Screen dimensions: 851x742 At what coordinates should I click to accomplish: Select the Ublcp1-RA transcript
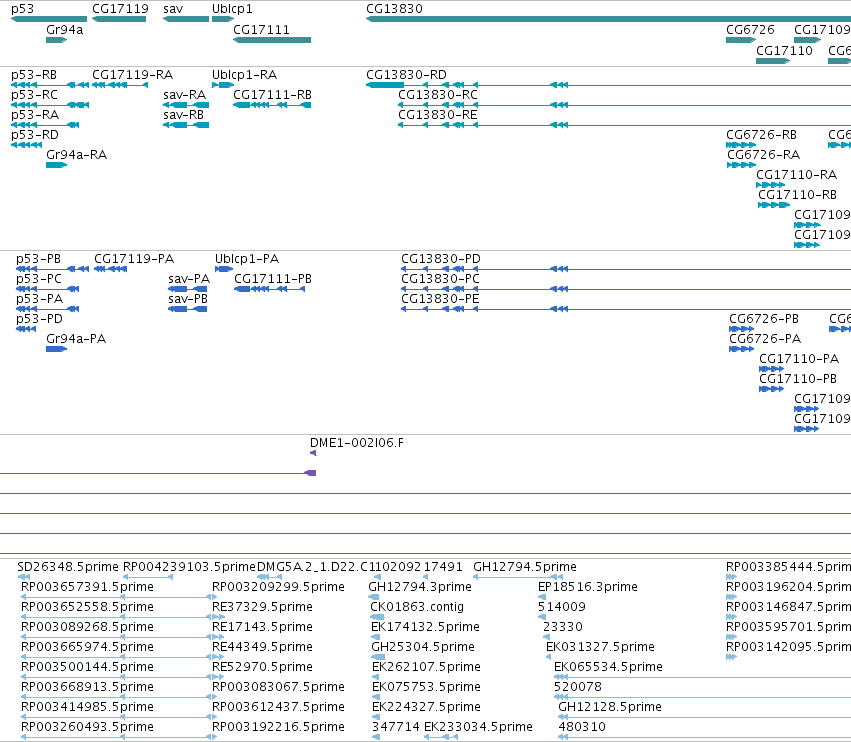click(223, 85)
